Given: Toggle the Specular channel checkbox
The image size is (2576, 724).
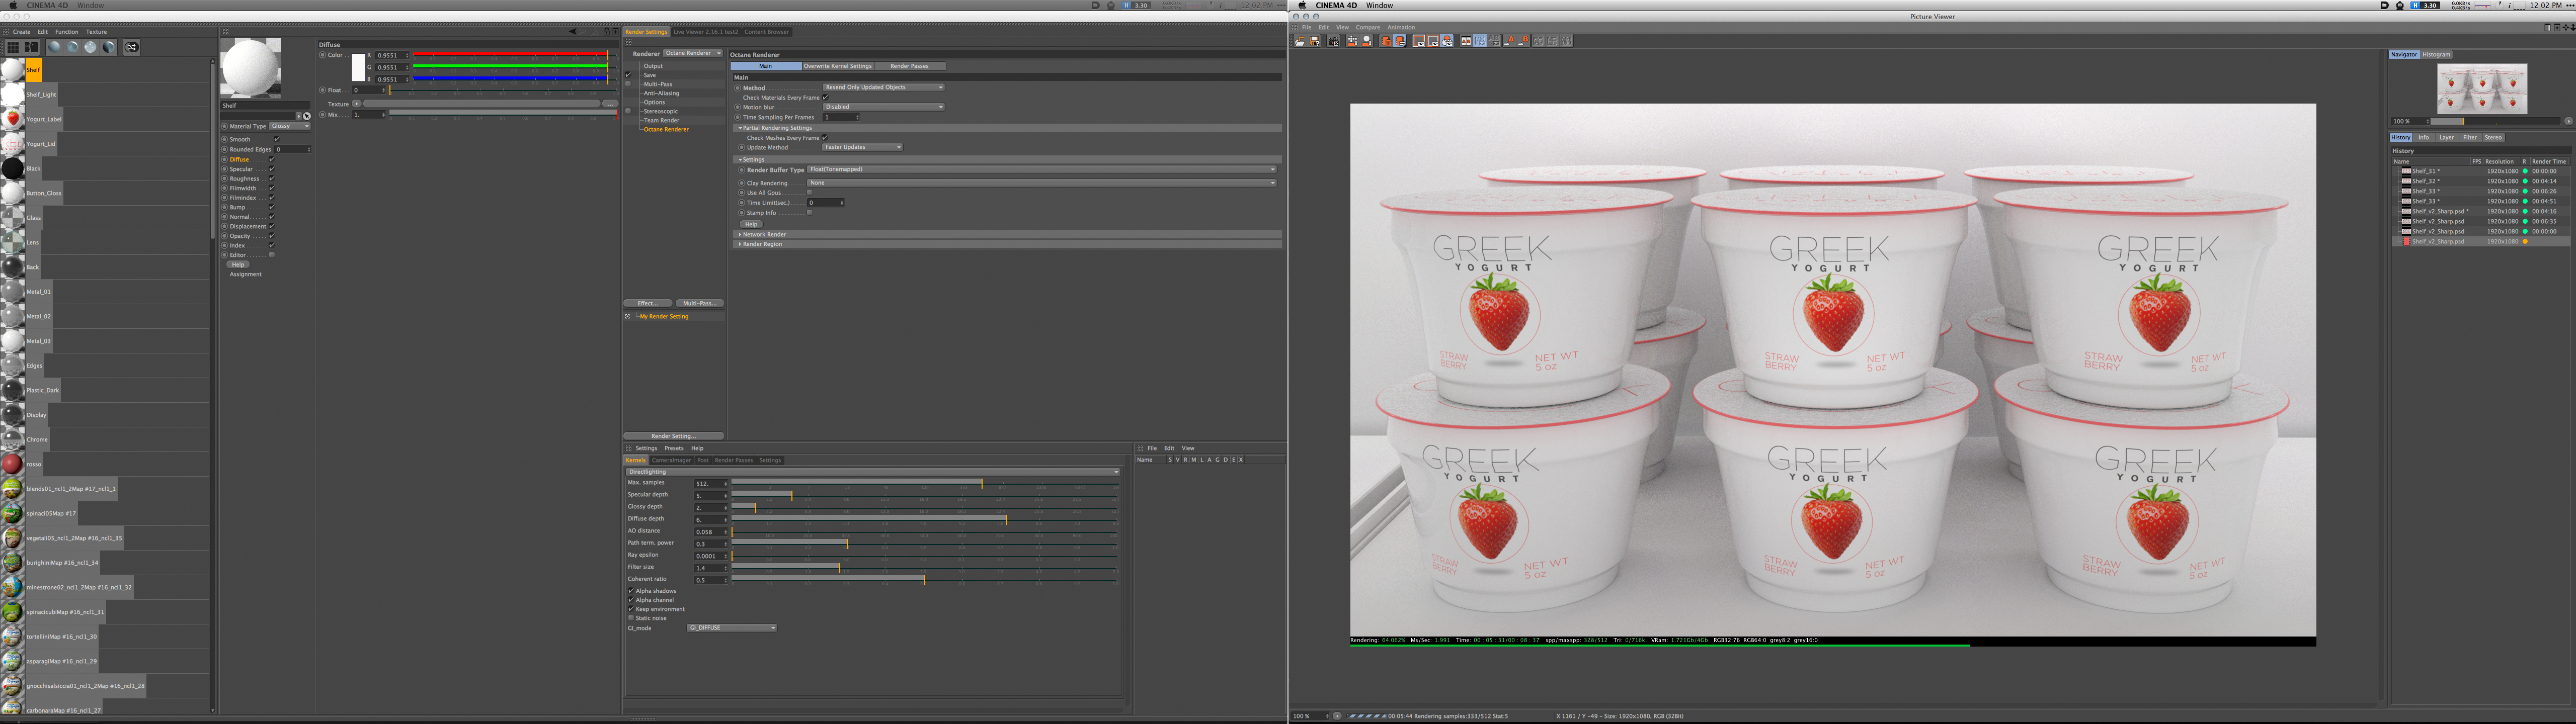Looking at the screenshot, I should pos(271,169).
